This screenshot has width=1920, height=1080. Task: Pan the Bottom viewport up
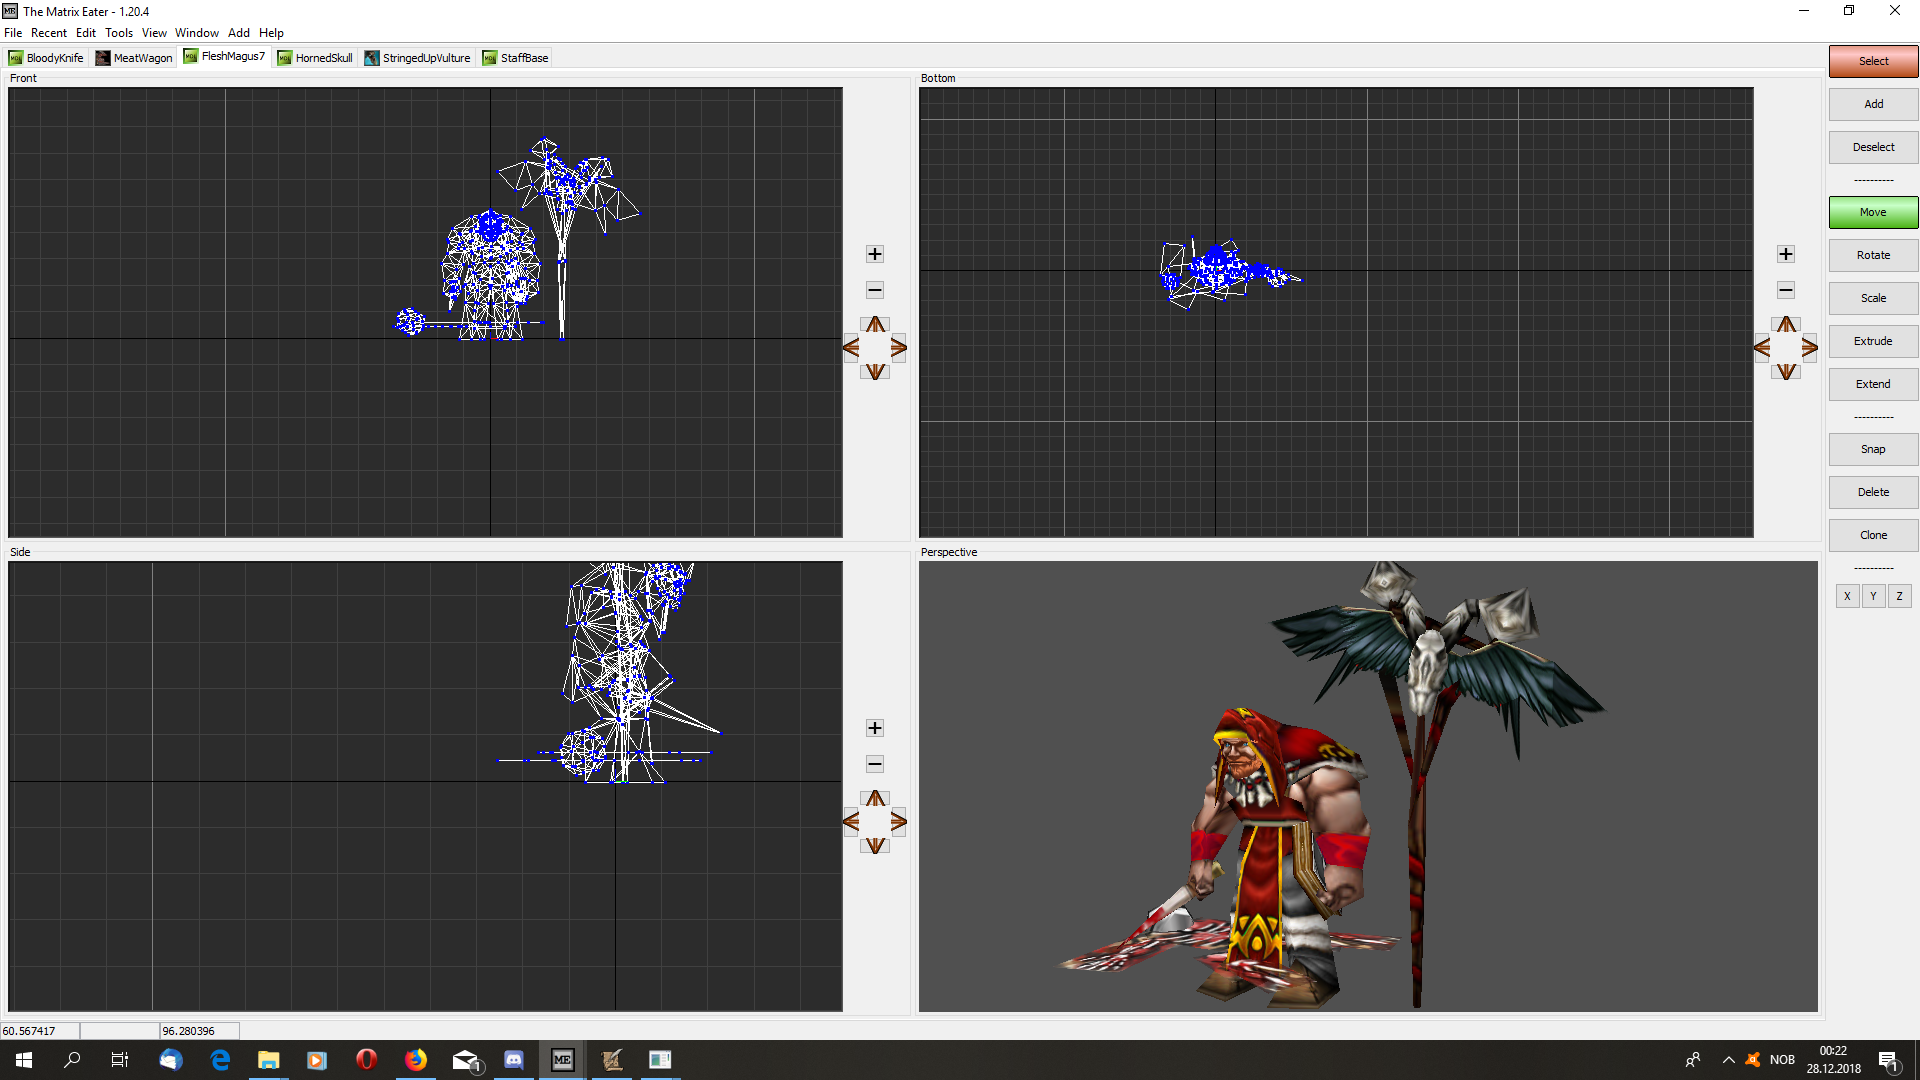pyautogui.click(x=1786, y=324)
